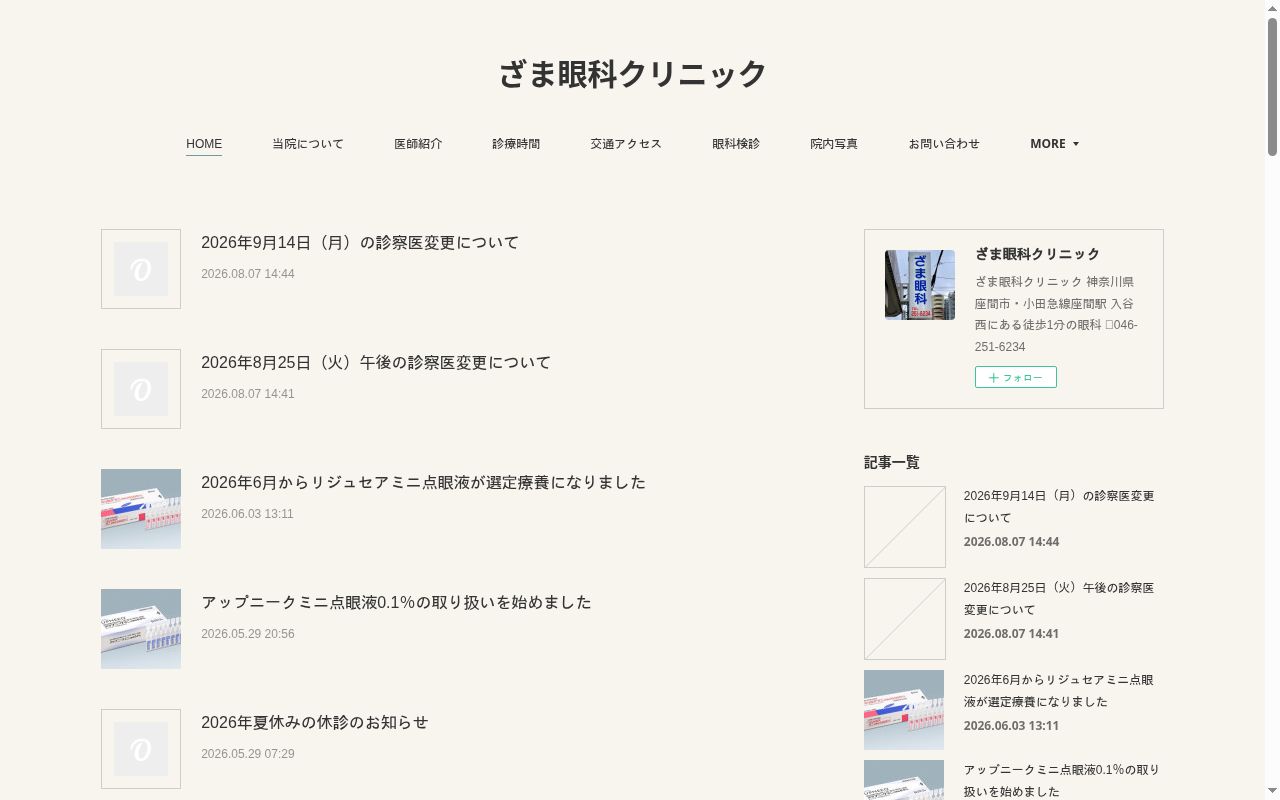
Task: Open main article 2026年8月25日（火）午後の診察医変更について
Action: (x=376, y=363)
